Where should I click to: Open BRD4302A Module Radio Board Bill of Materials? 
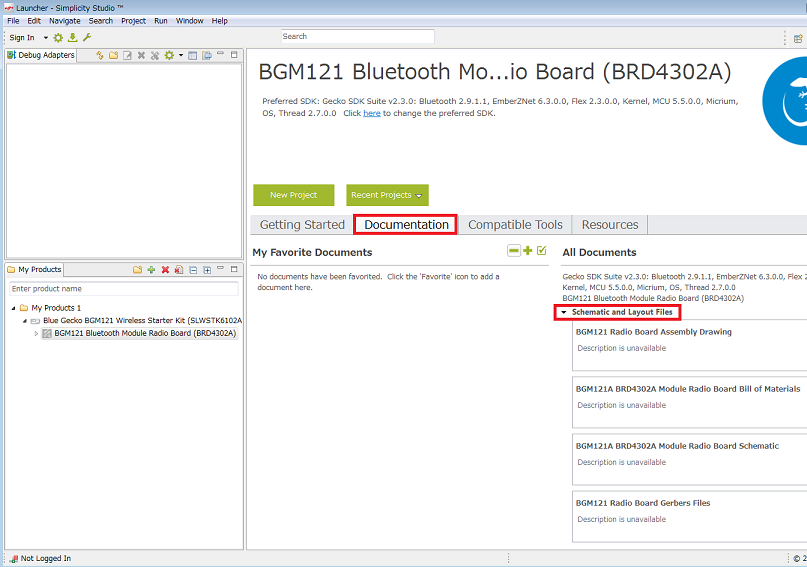(x=688, y=389)
